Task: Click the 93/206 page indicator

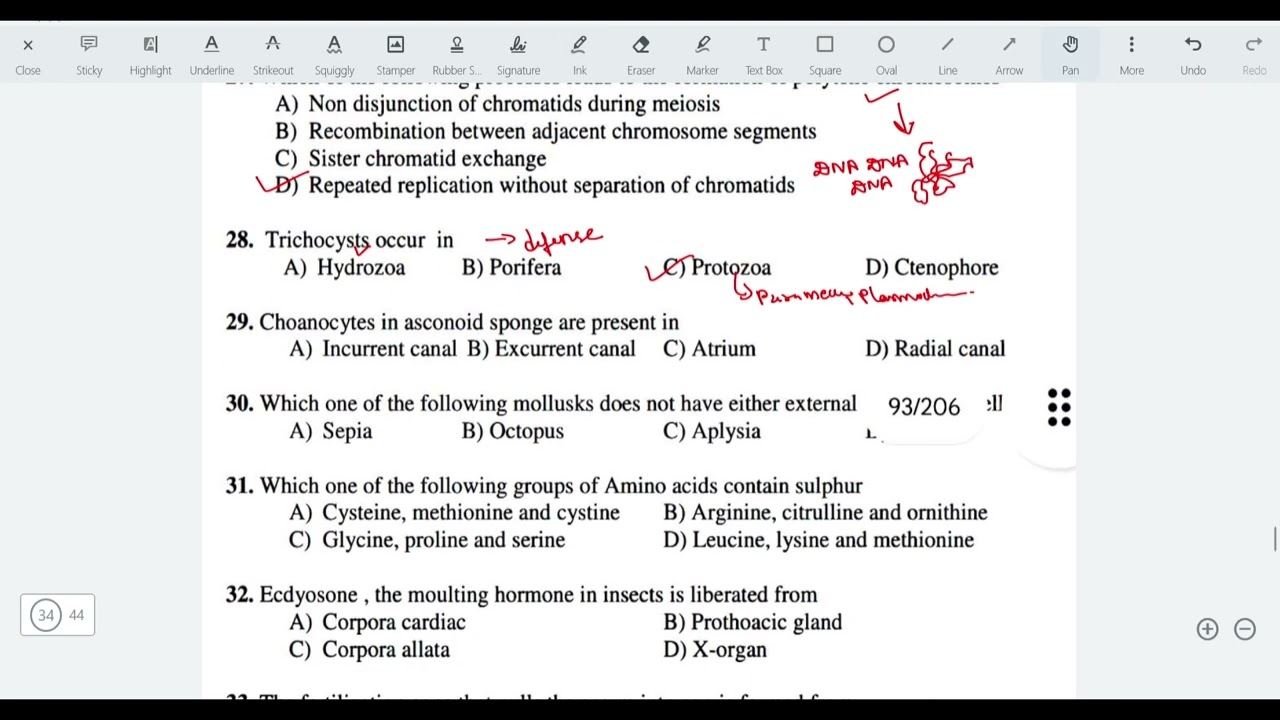Action: (924, 407)
